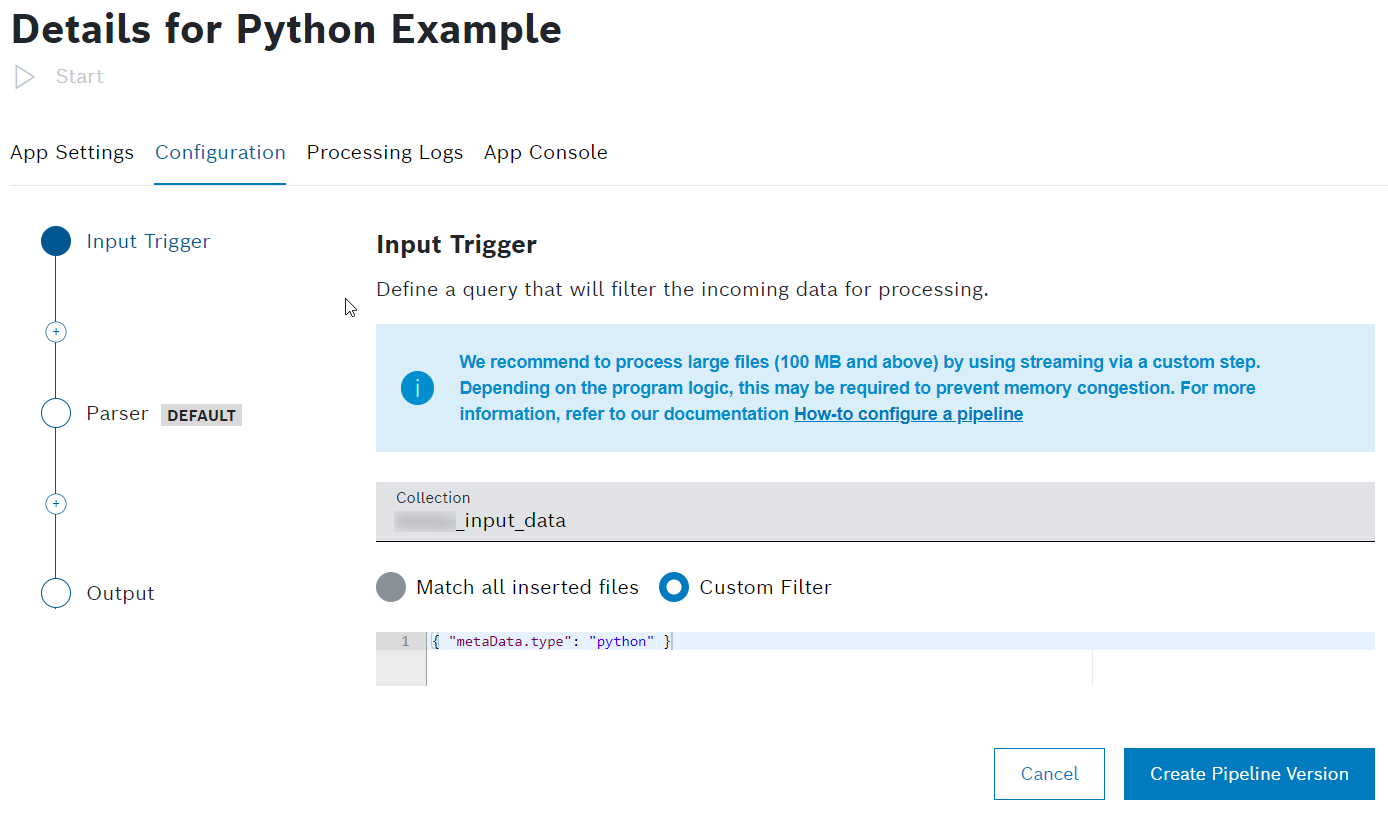The image size is (1388, 814).
Task: Open the Processing Logs tab
Action: (385, 153)
